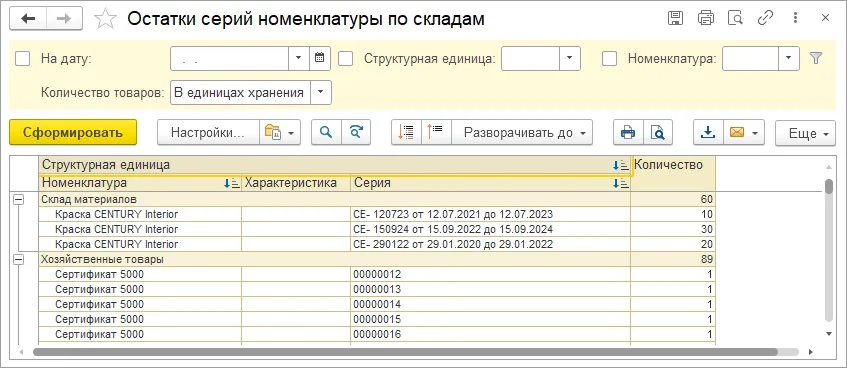Click the magnifier Find icon

coord(326,132)
